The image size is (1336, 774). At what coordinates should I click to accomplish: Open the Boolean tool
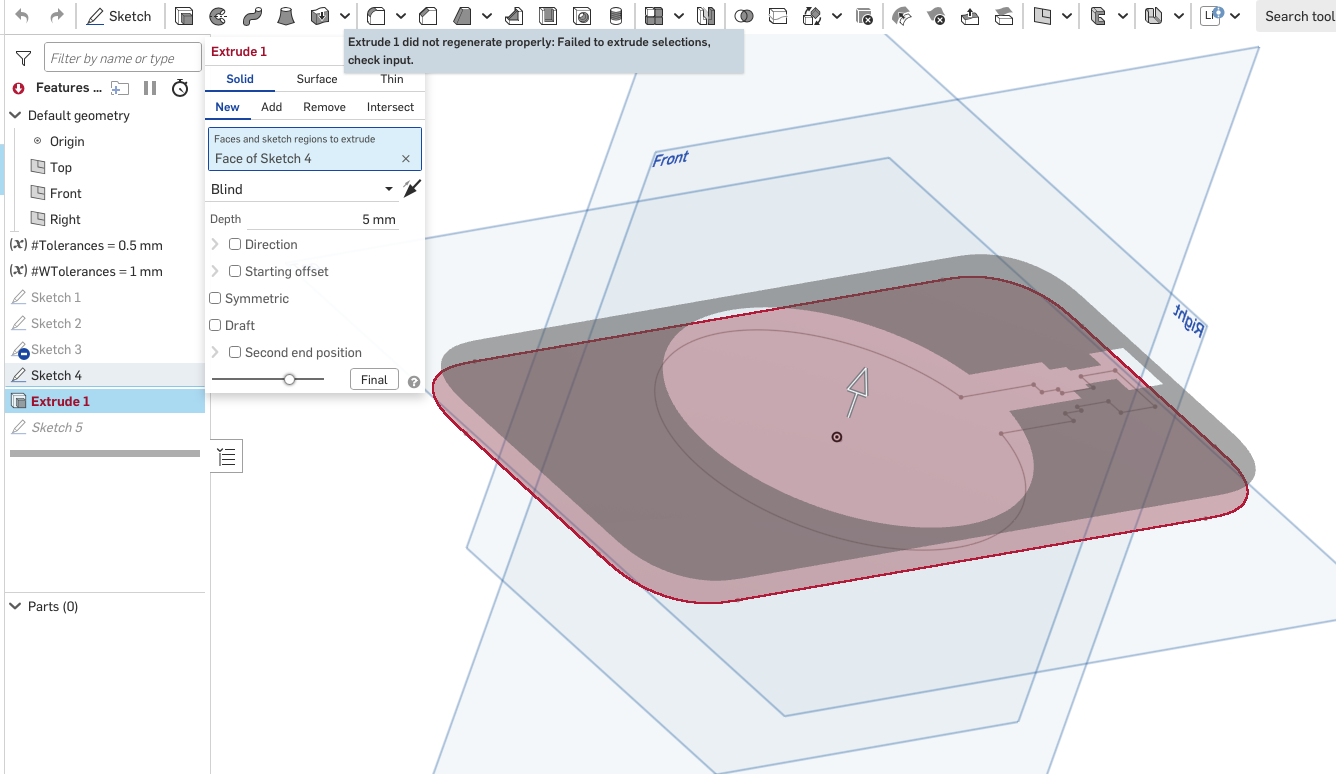pos(743,16)
